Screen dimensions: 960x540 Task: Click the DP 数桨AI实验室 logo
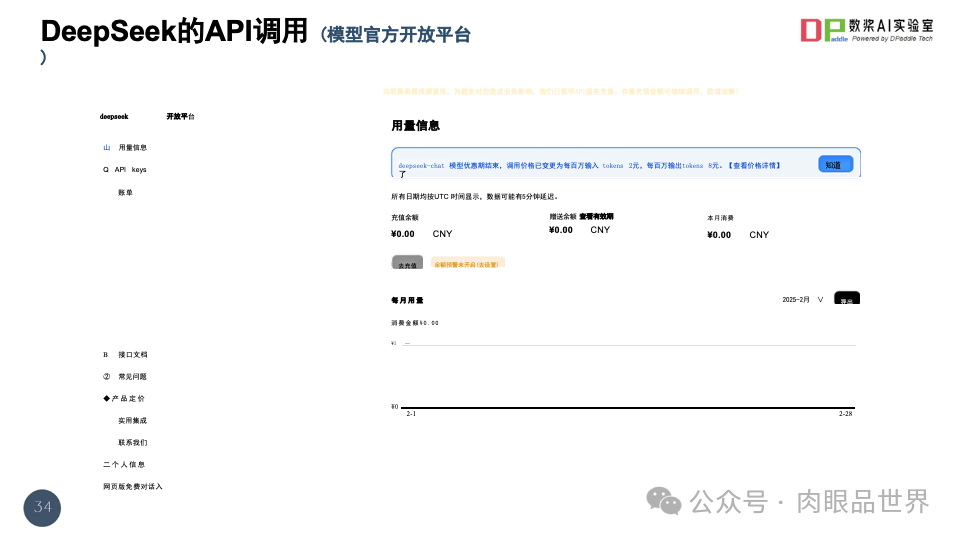point(867,30)
